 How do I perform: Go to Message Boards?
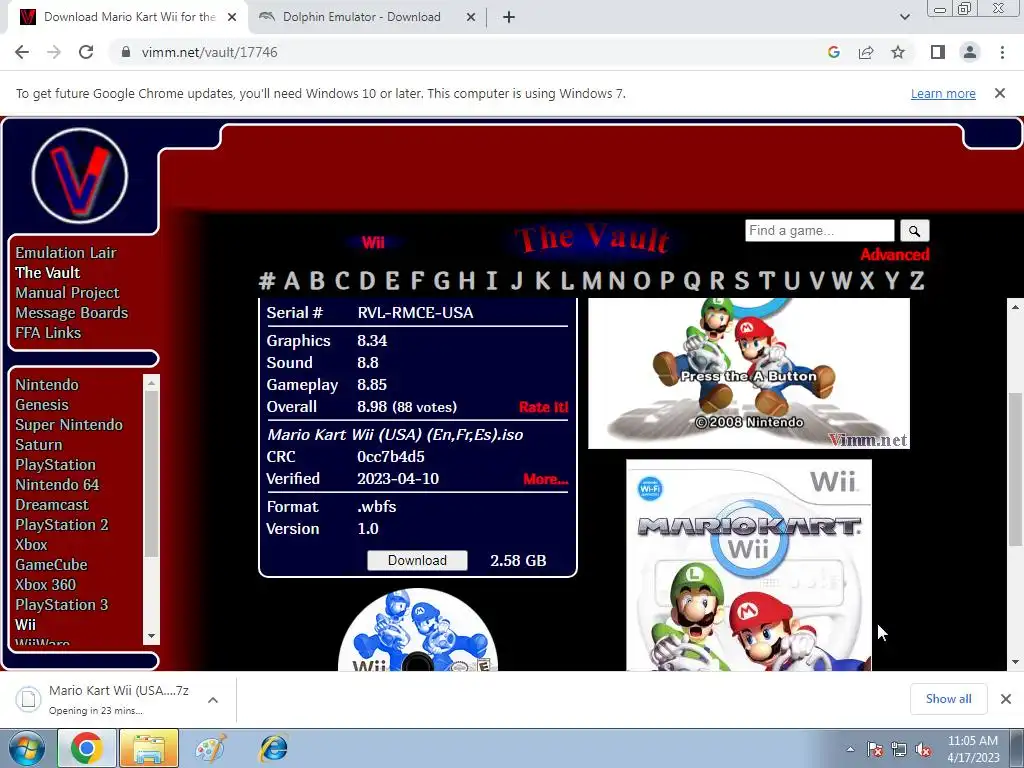pos(71,313)
